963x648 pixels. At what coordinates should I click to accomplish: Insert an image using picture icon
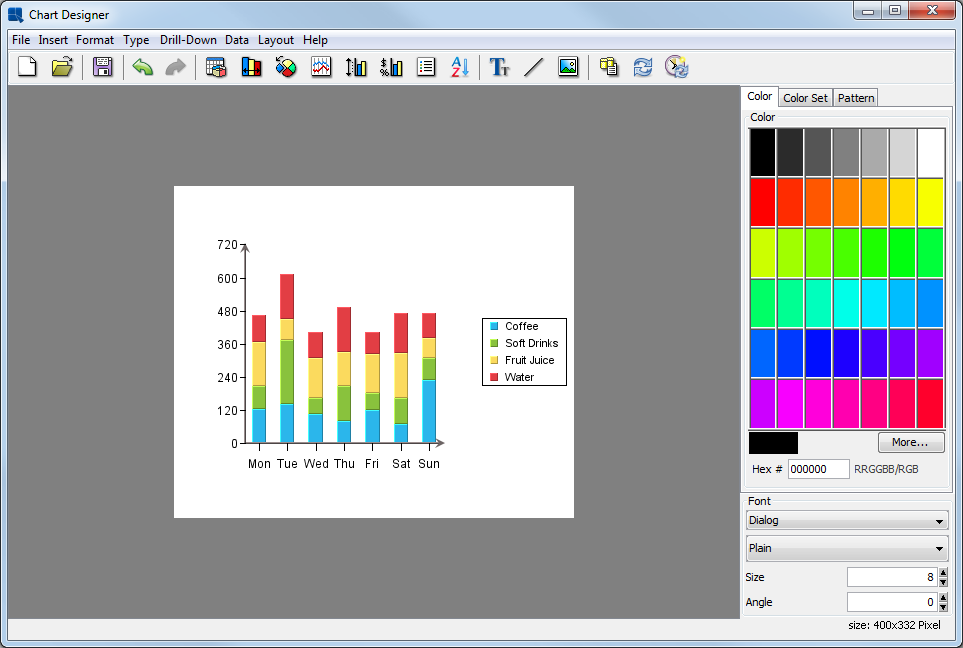click(x=568, y=67)
